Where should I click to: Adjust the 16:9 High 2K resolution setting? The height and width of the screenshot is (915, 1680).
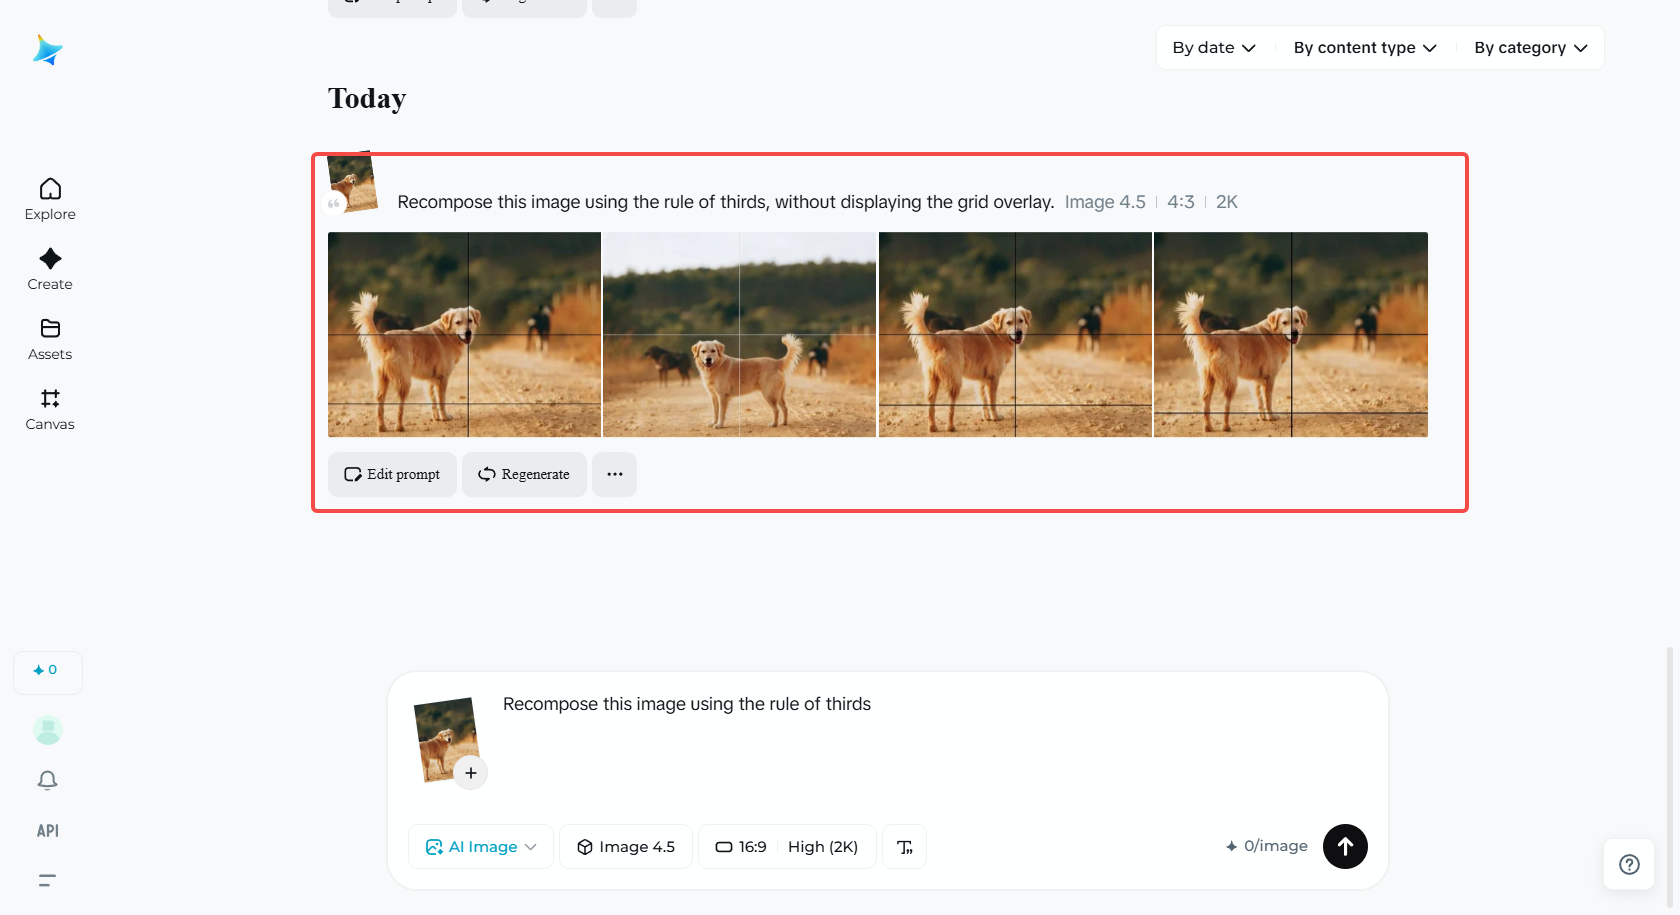(x=786, y=846)
